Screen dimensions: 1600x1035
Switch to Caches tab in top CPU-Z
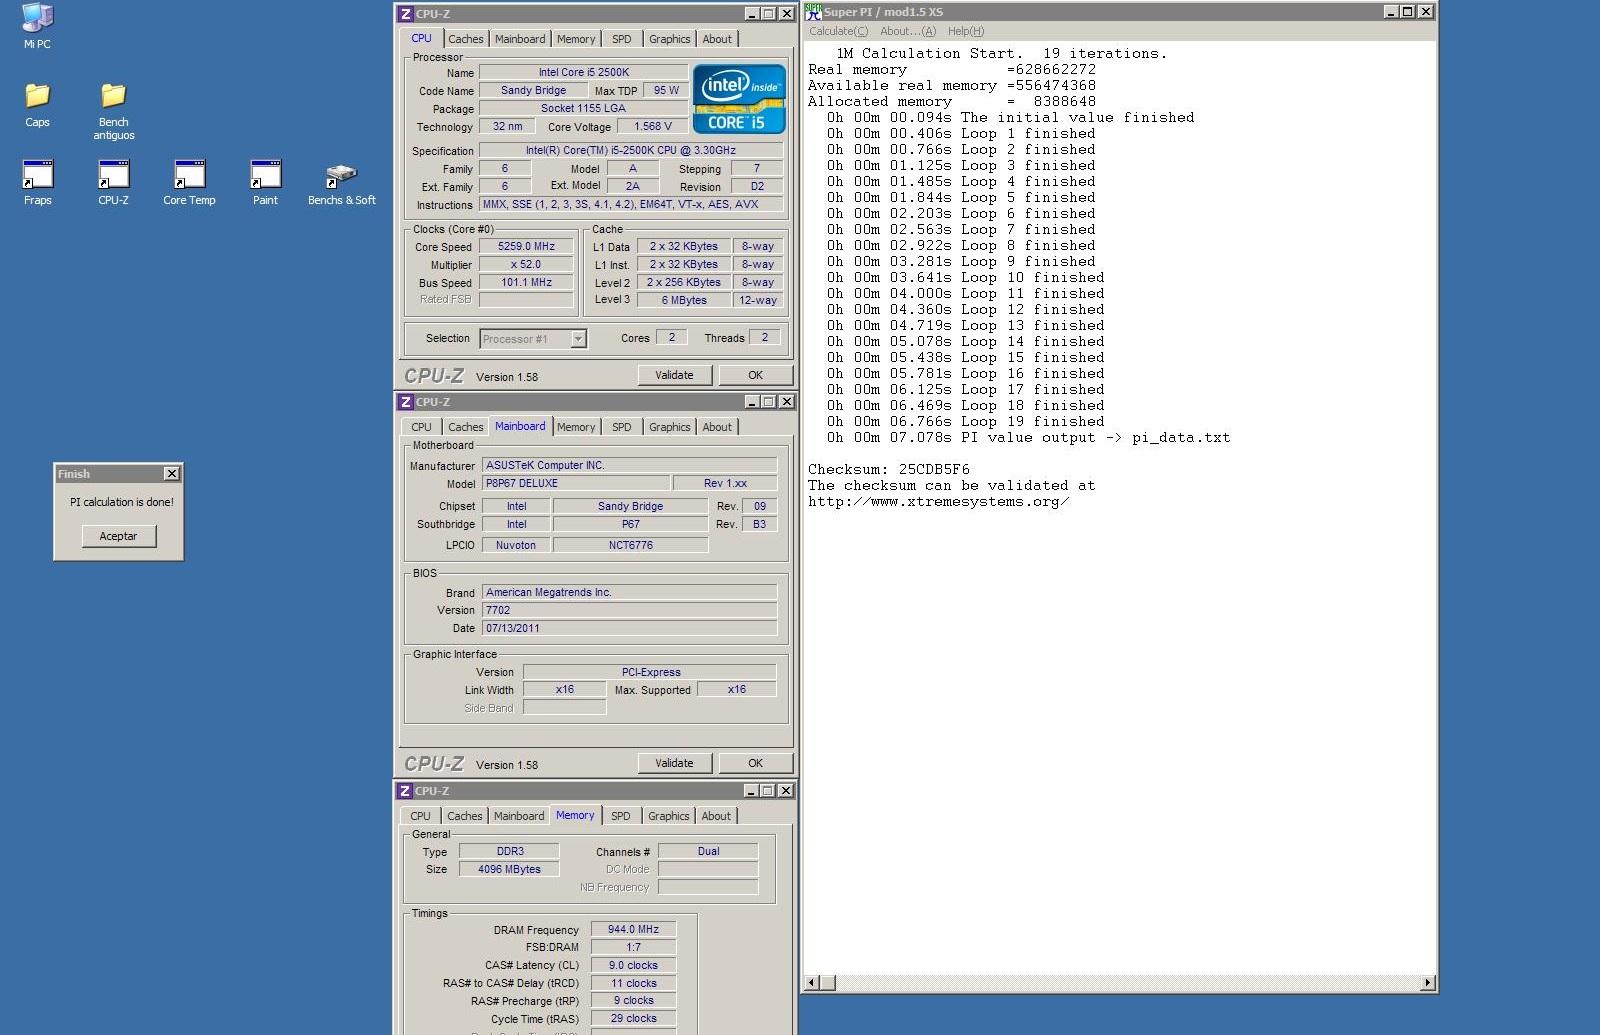465,39
